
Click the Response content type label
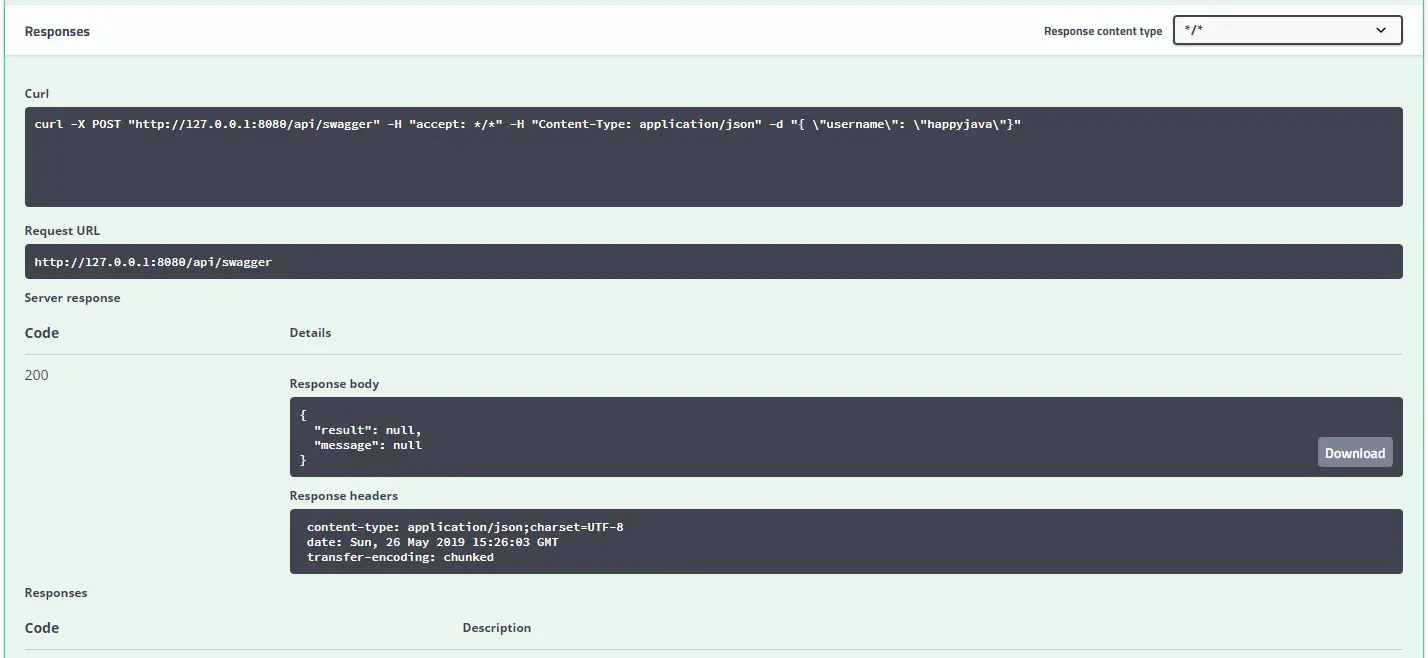(1102, 32)
